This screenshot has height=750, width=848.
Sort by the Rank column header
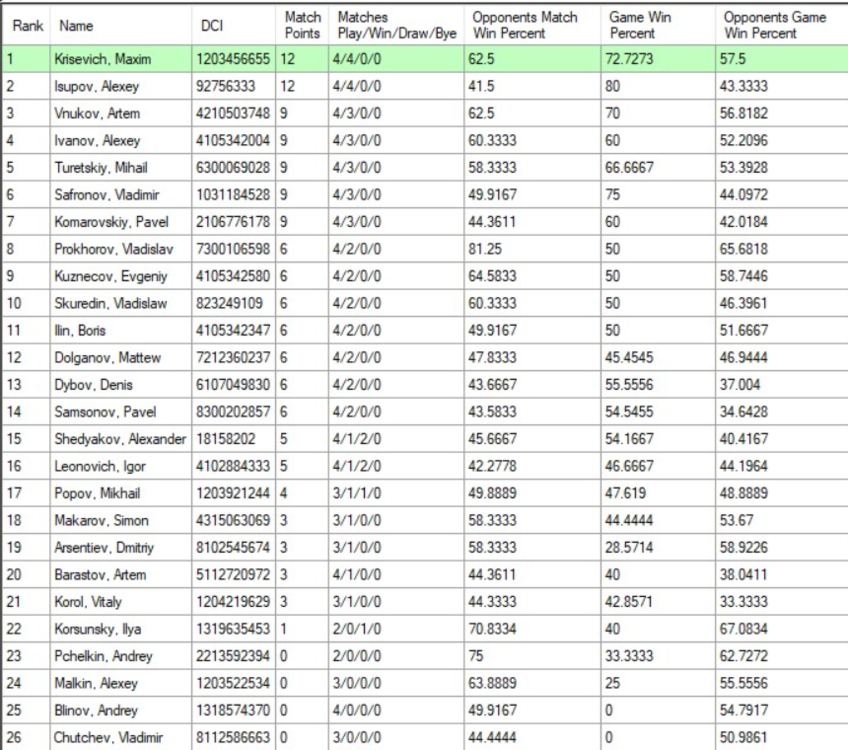(x=27, y=25)
